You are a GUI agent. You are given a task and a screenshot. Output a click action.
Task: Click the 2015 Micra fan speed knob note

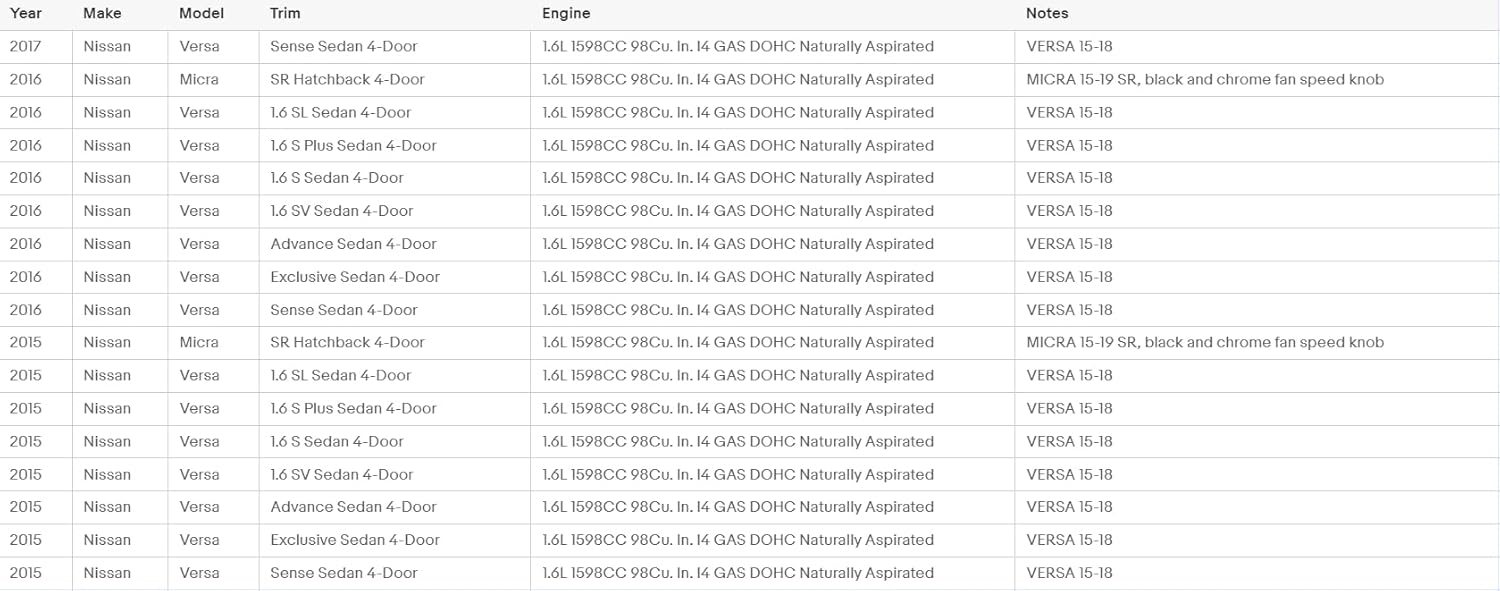(1205, 342)
